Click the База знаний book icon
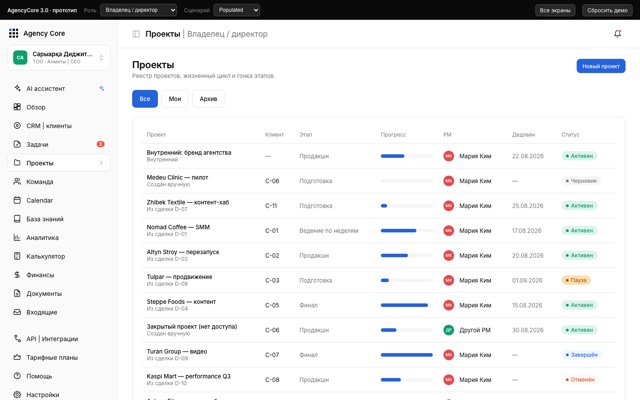Image resolution: width=640 pixels, height=400 pixels. 17,219
